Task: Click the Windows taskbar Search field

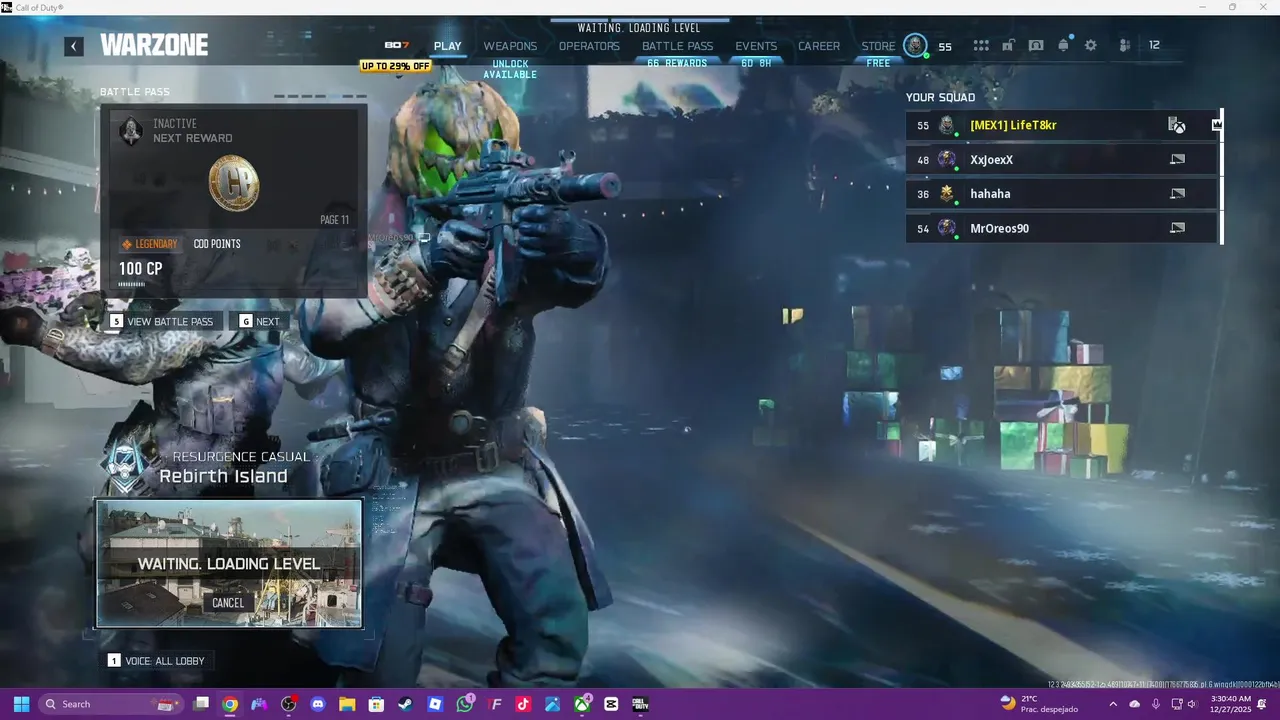Action: point(111,704)
